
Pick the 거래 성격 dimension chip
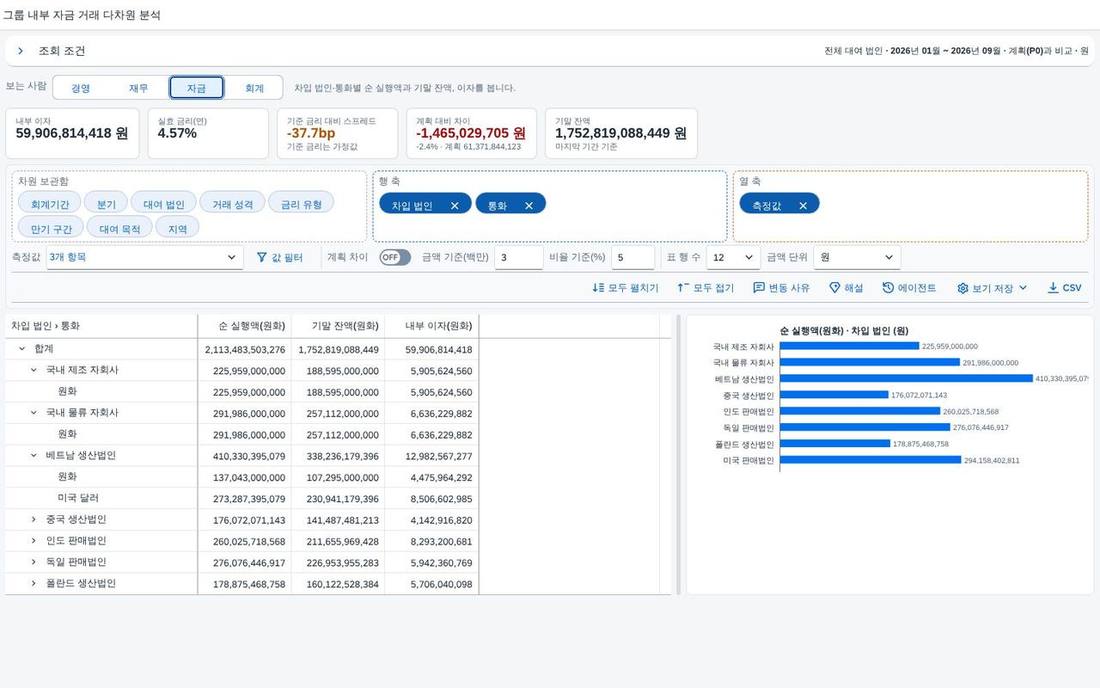(232, 204)
